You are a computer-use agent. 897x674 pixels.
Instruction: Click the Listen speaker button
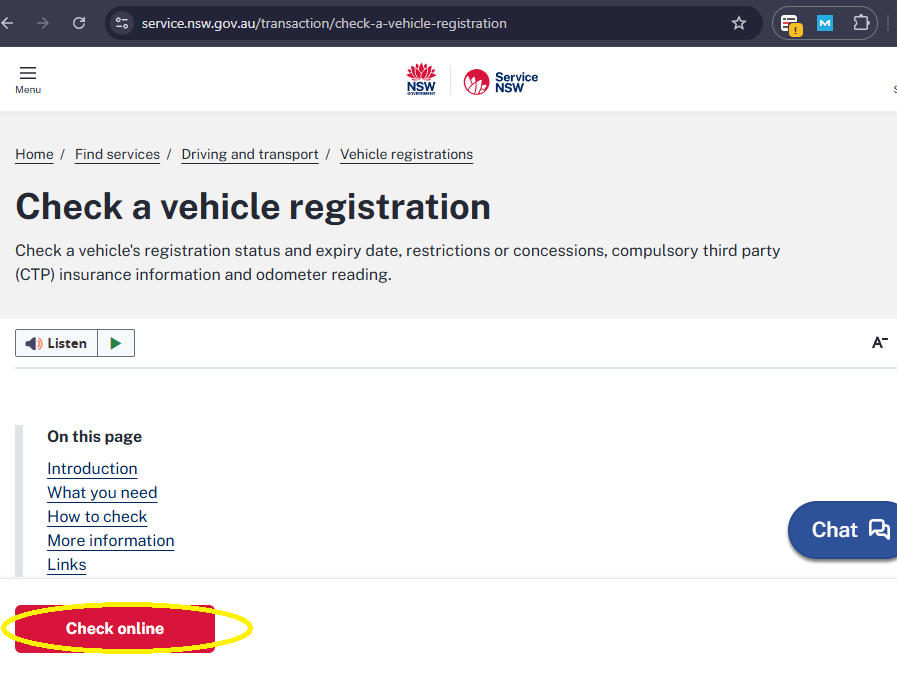[x=57, y=343]
